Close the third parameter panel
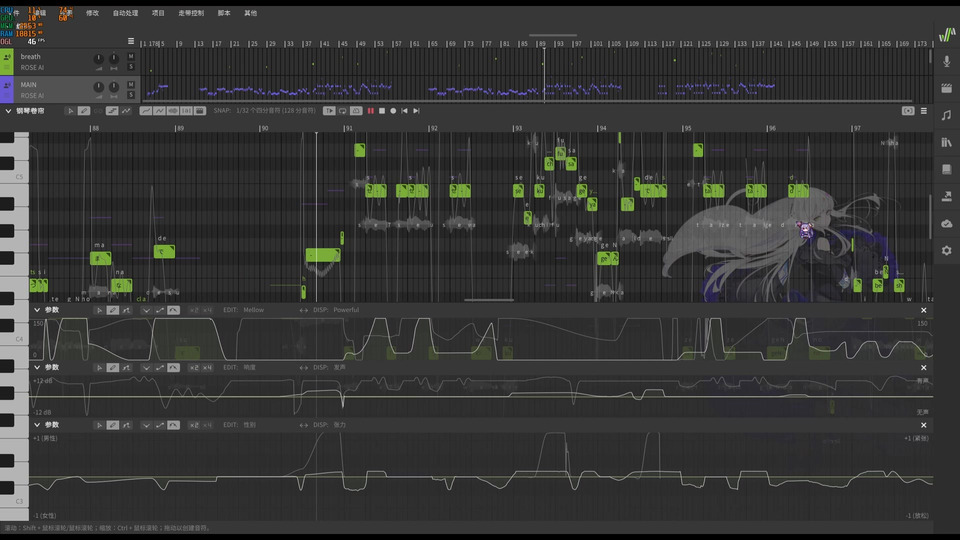The image size is (960, 540). (x=924, y=426)
